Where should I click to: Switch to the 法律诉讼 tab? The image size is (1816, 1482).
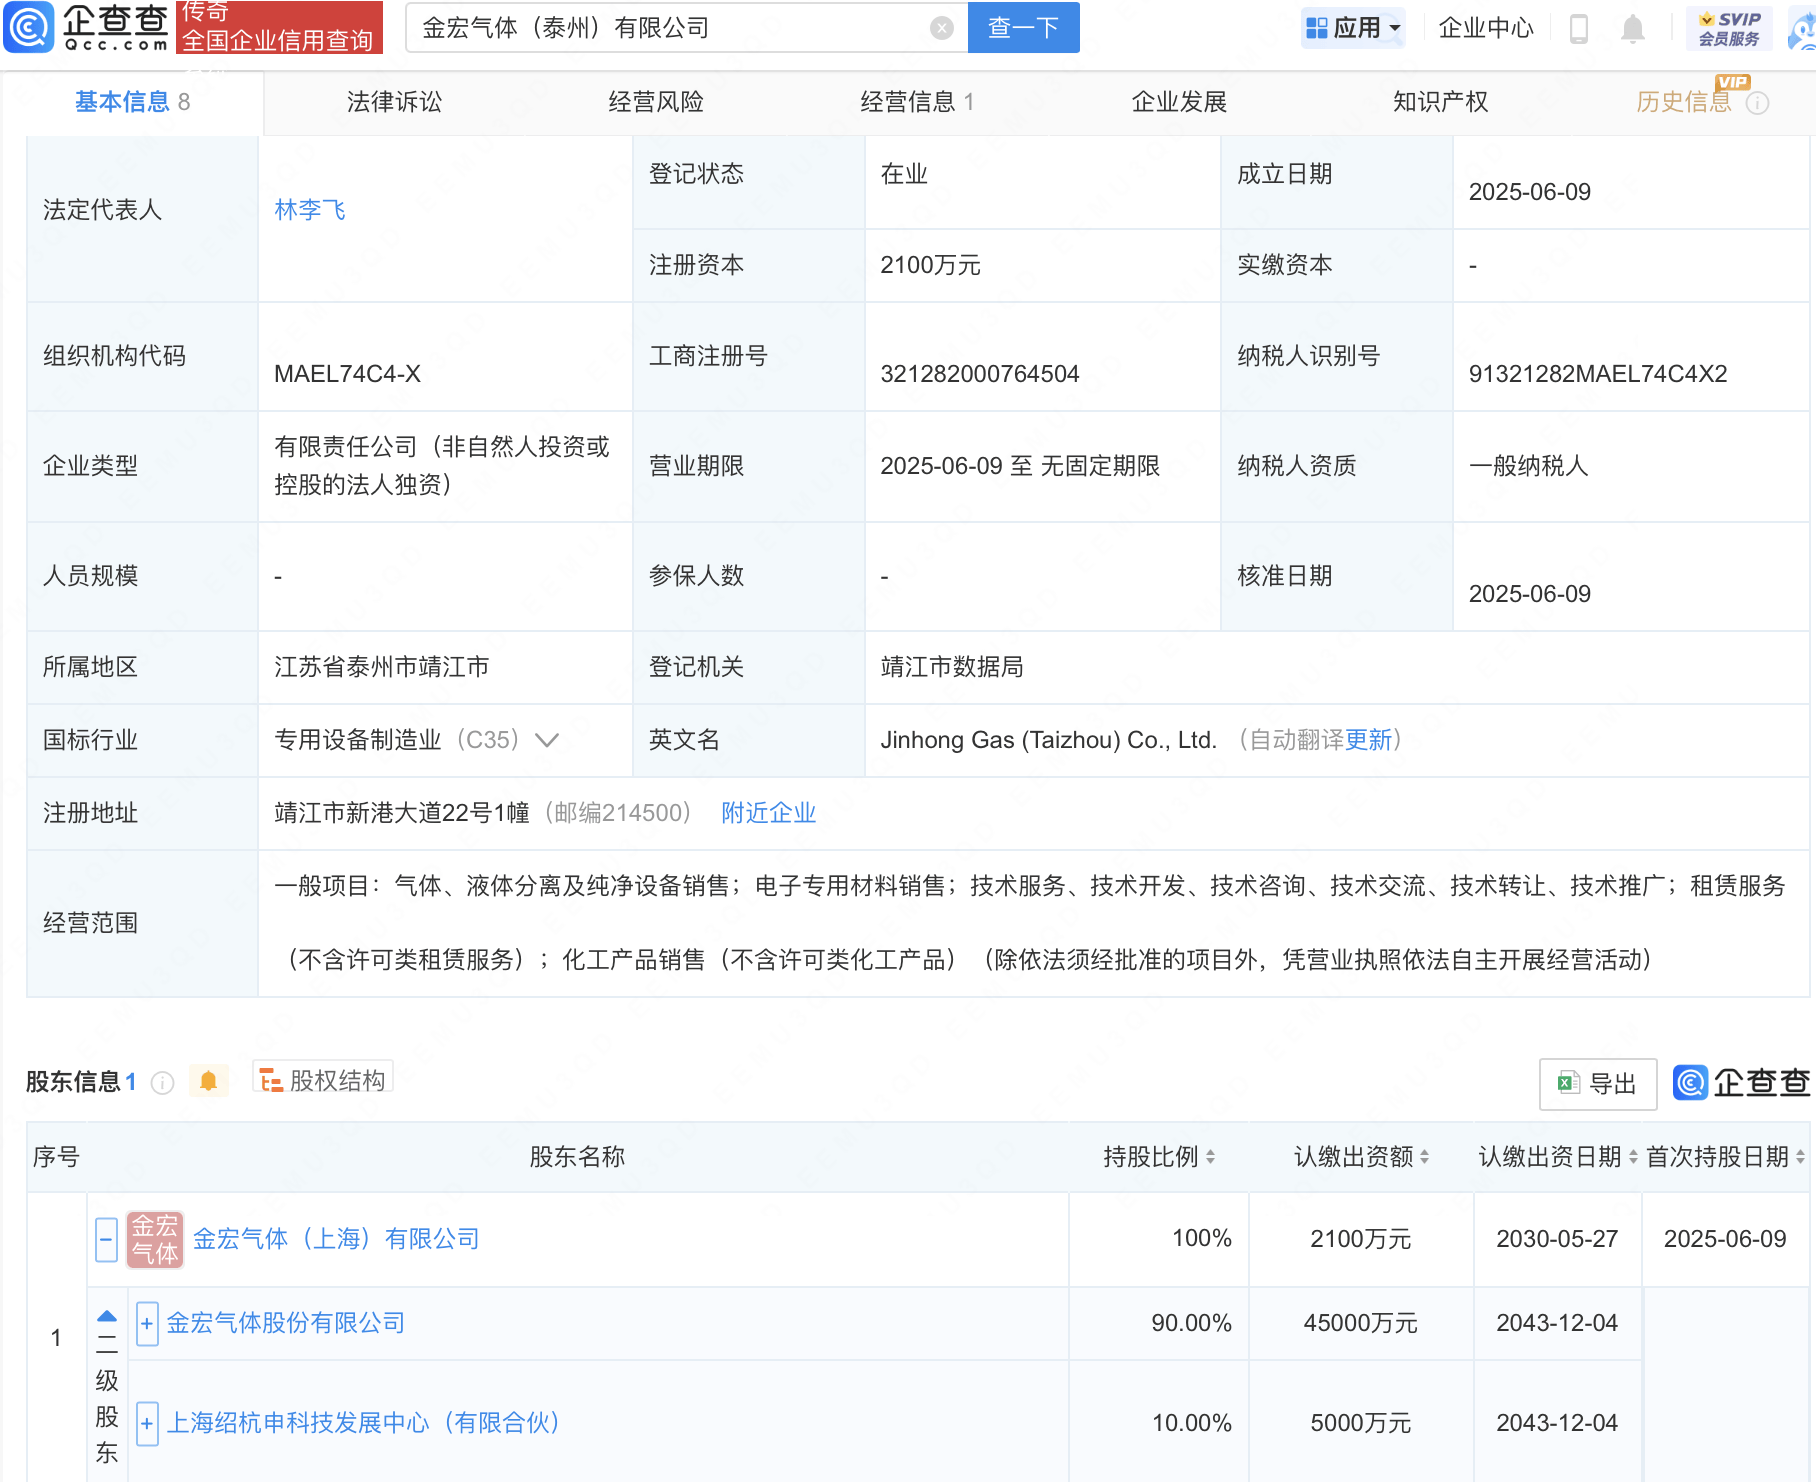click(394, 102)
